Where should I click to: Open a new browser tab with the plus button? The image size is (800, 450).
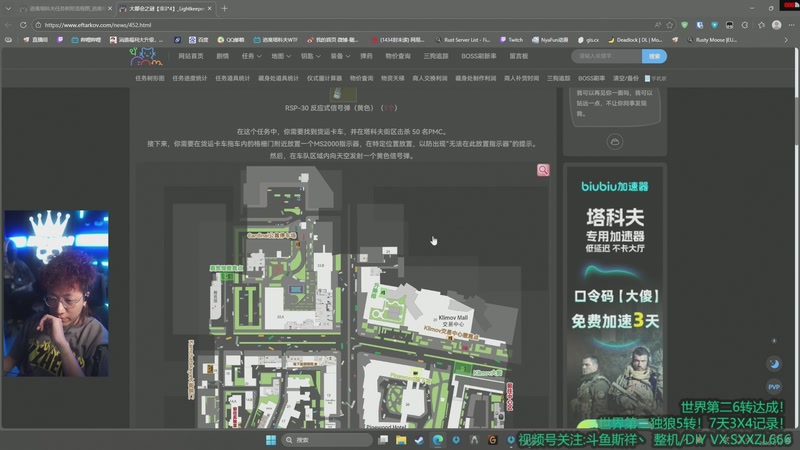pos(224,9)
